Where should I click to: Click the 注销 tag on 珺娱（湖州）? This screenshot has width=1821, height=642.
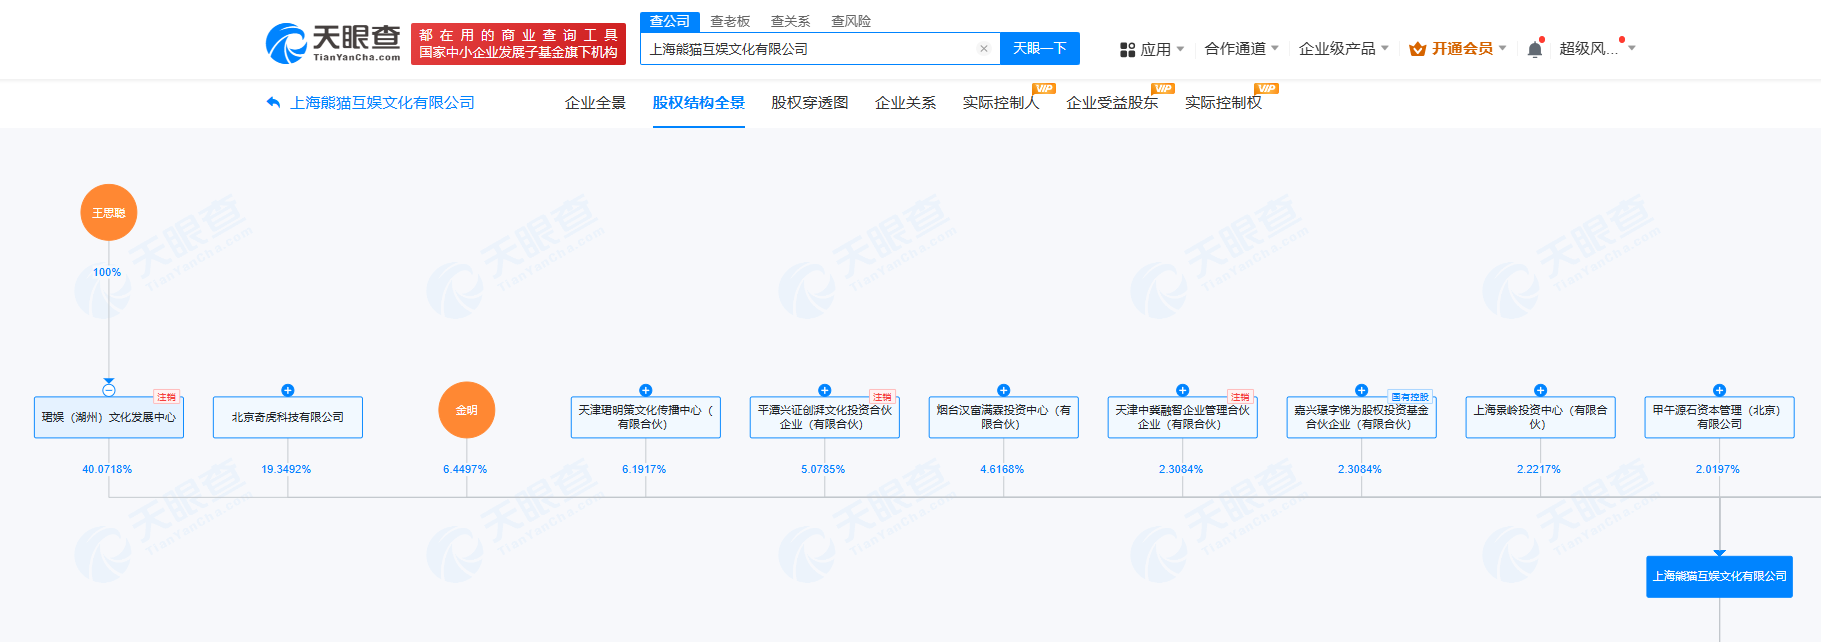point(166,397)
